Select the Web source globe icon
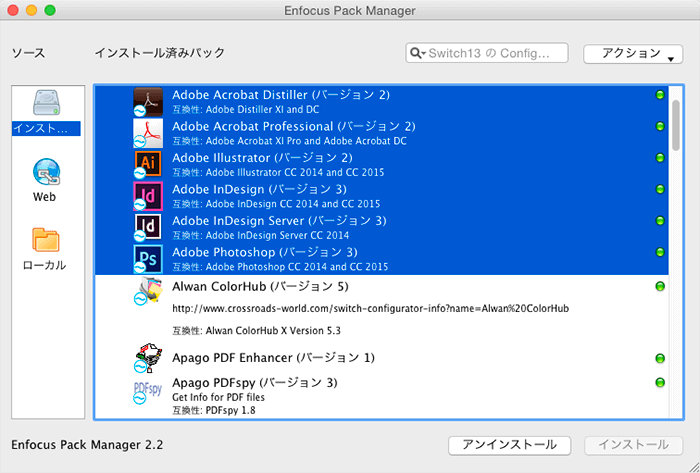 coord(46,172)
